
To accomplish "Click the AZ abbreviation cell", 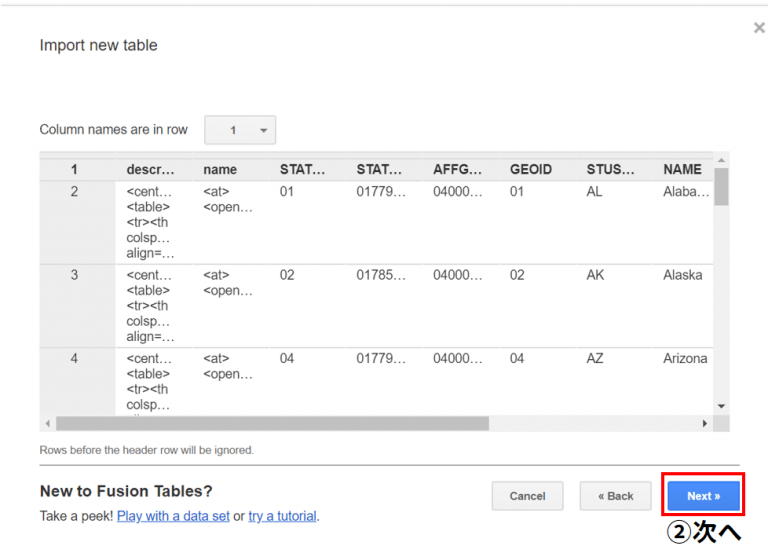I will point(595,359).
